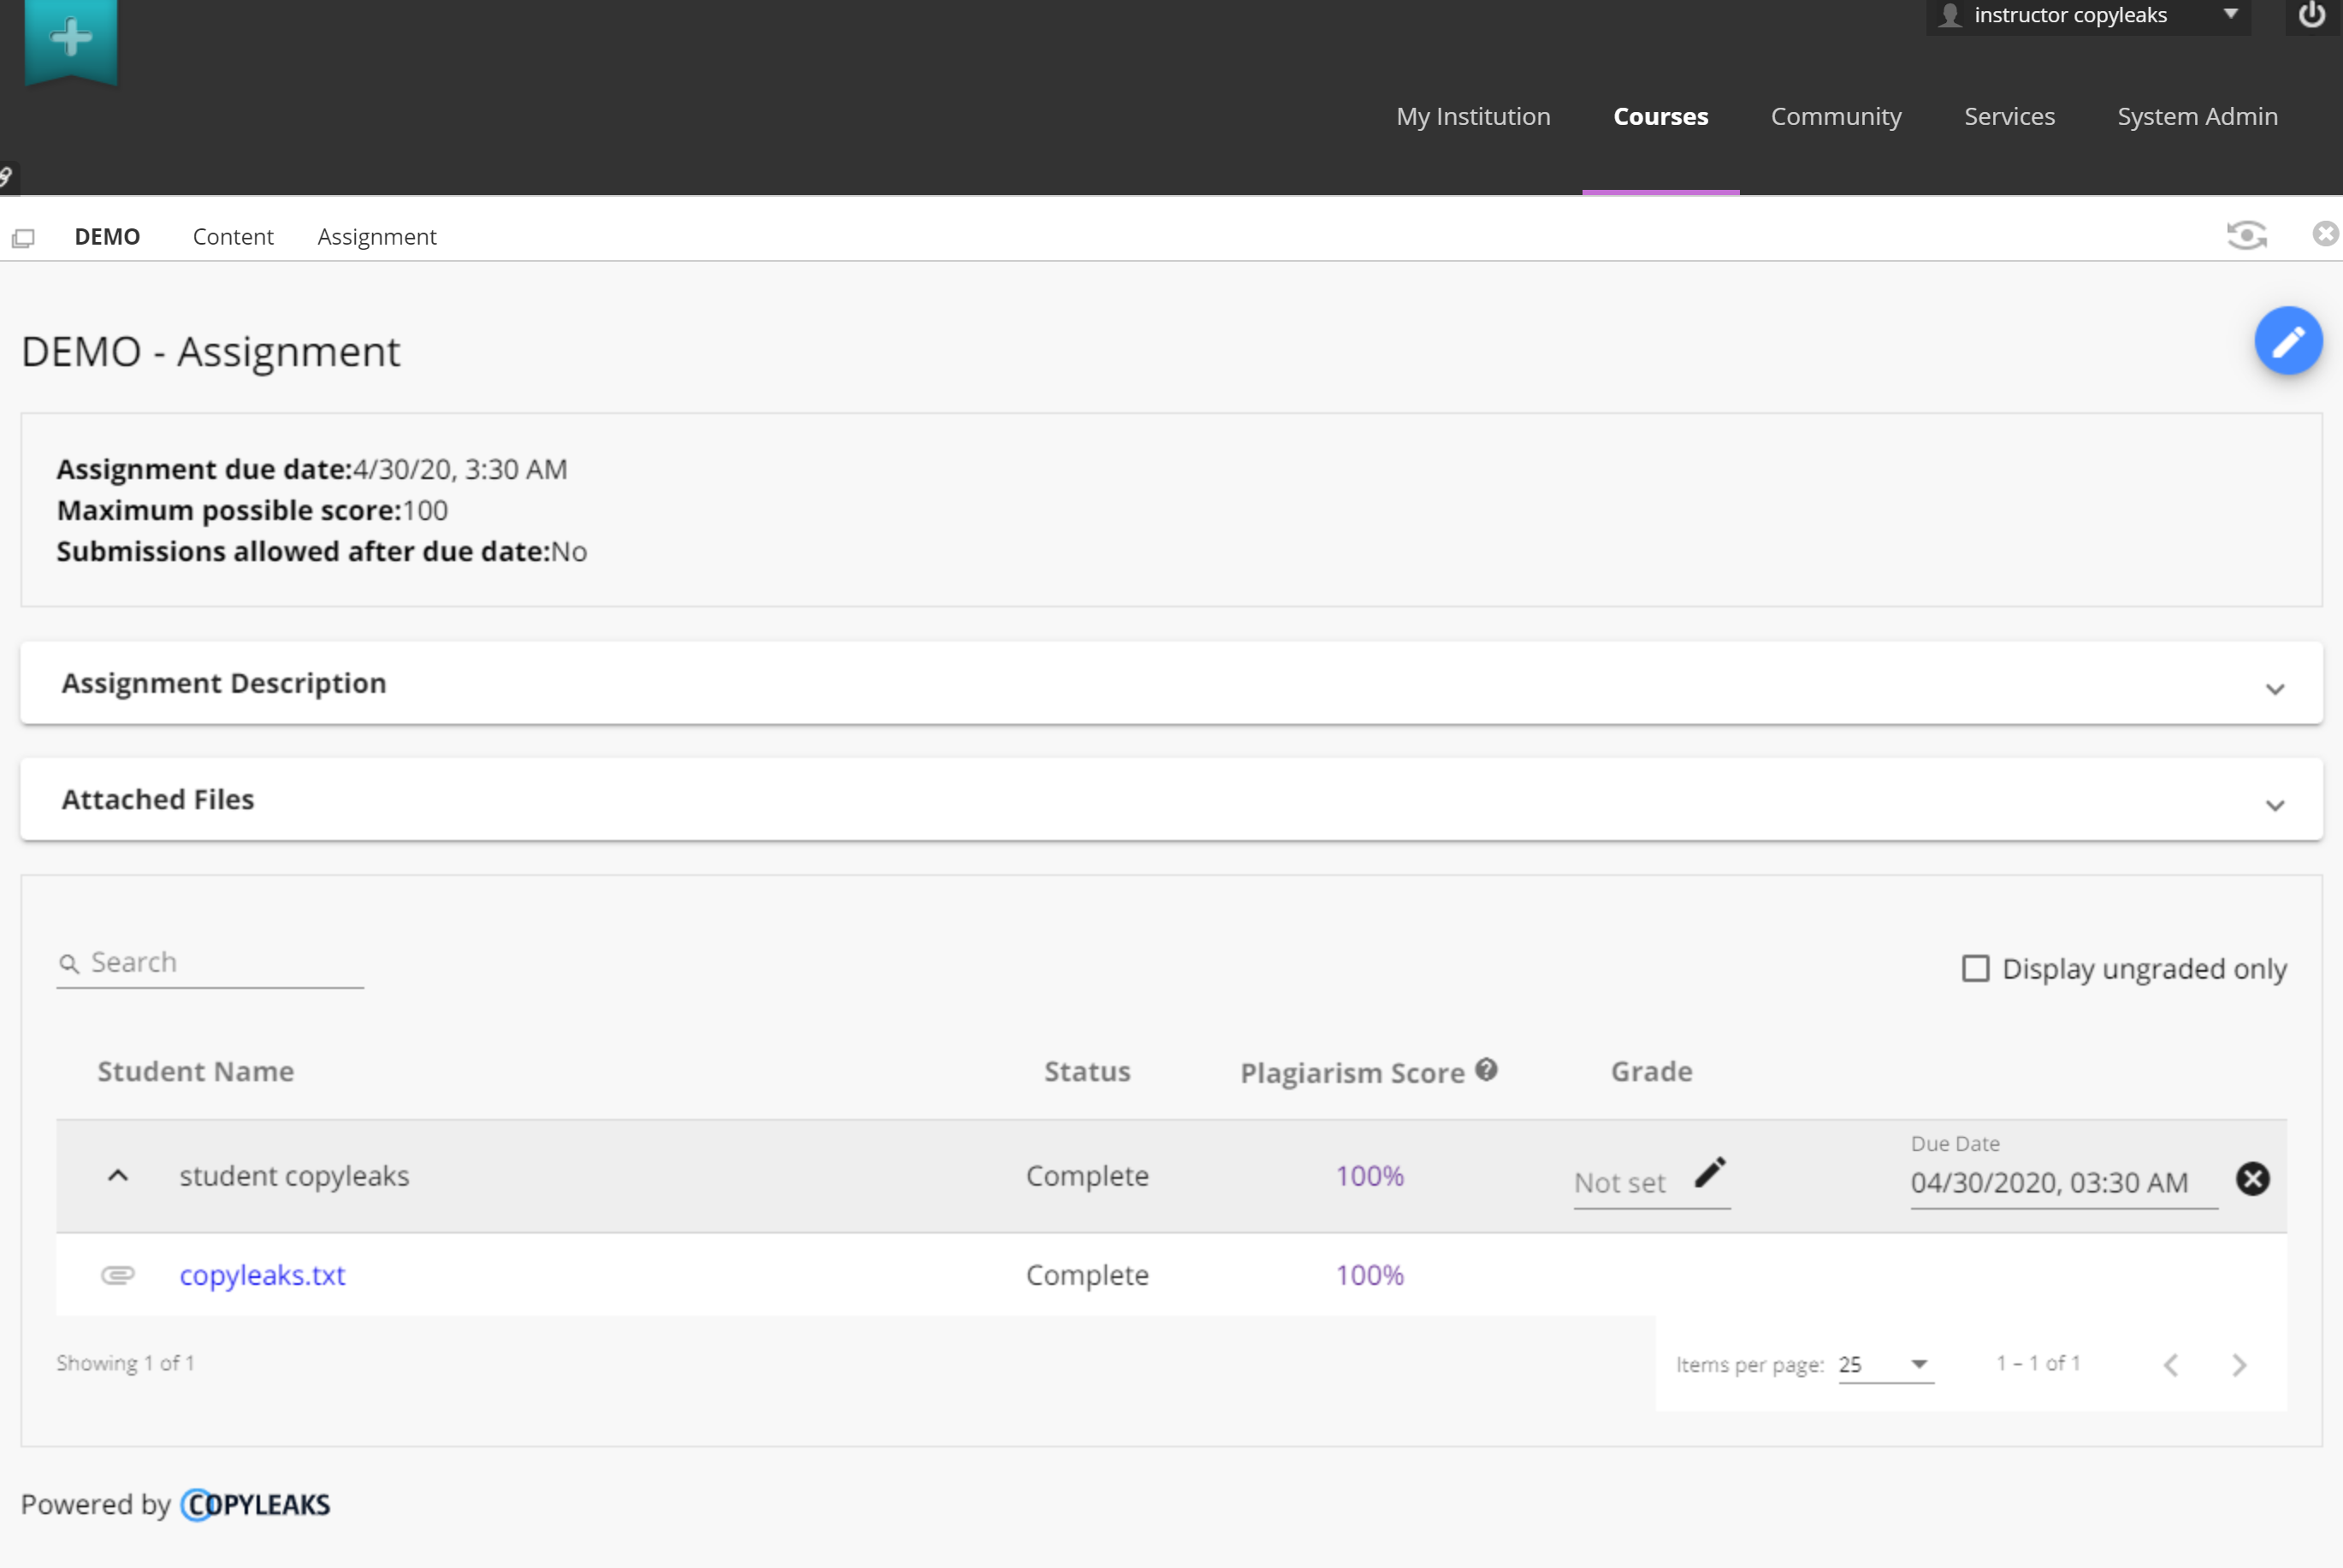This screenshot has height=1568, width=2343.
Task: Click the paperclip icon beside copyleaks.txt
Action: pyautogui.click(x=118, y=1275)
